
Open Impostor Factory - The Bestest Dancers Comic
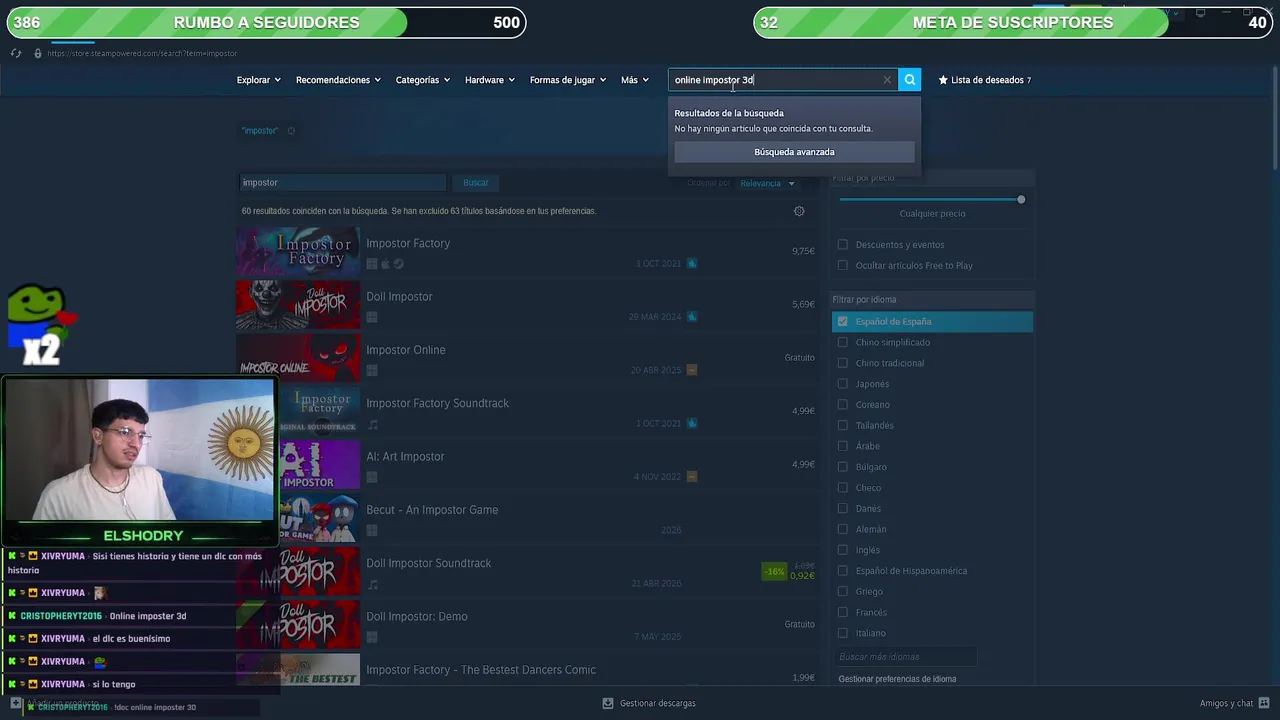[528, 670]
